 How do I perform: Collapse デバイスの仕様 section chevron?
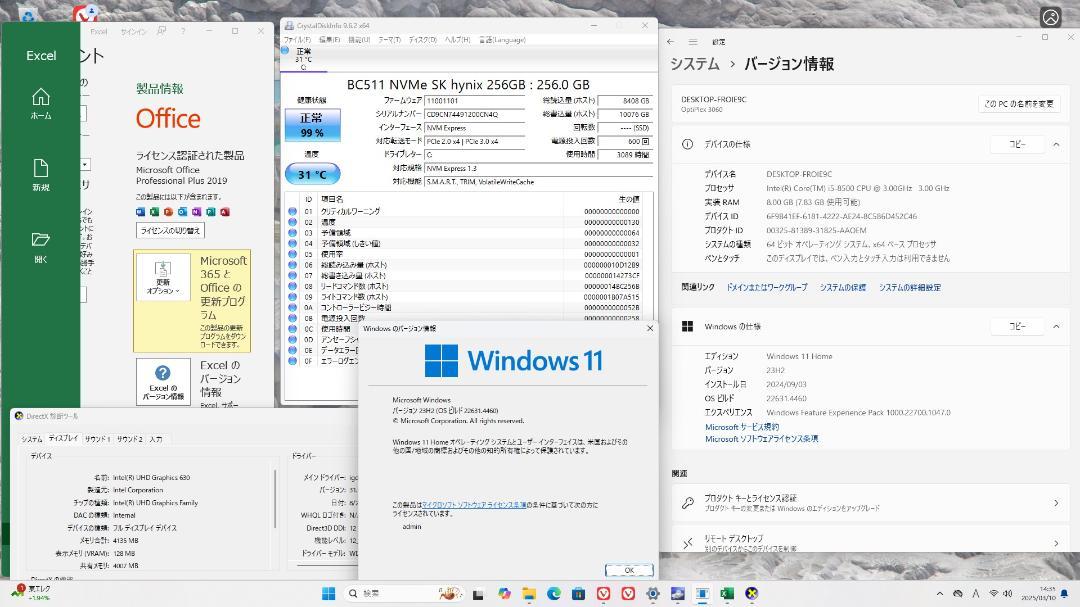(1056, 145)
